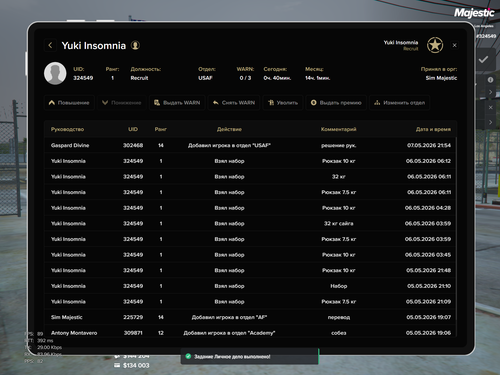Click the Ранг column header
The width and height of the screenshot is (500, 375).
(161, 129)
